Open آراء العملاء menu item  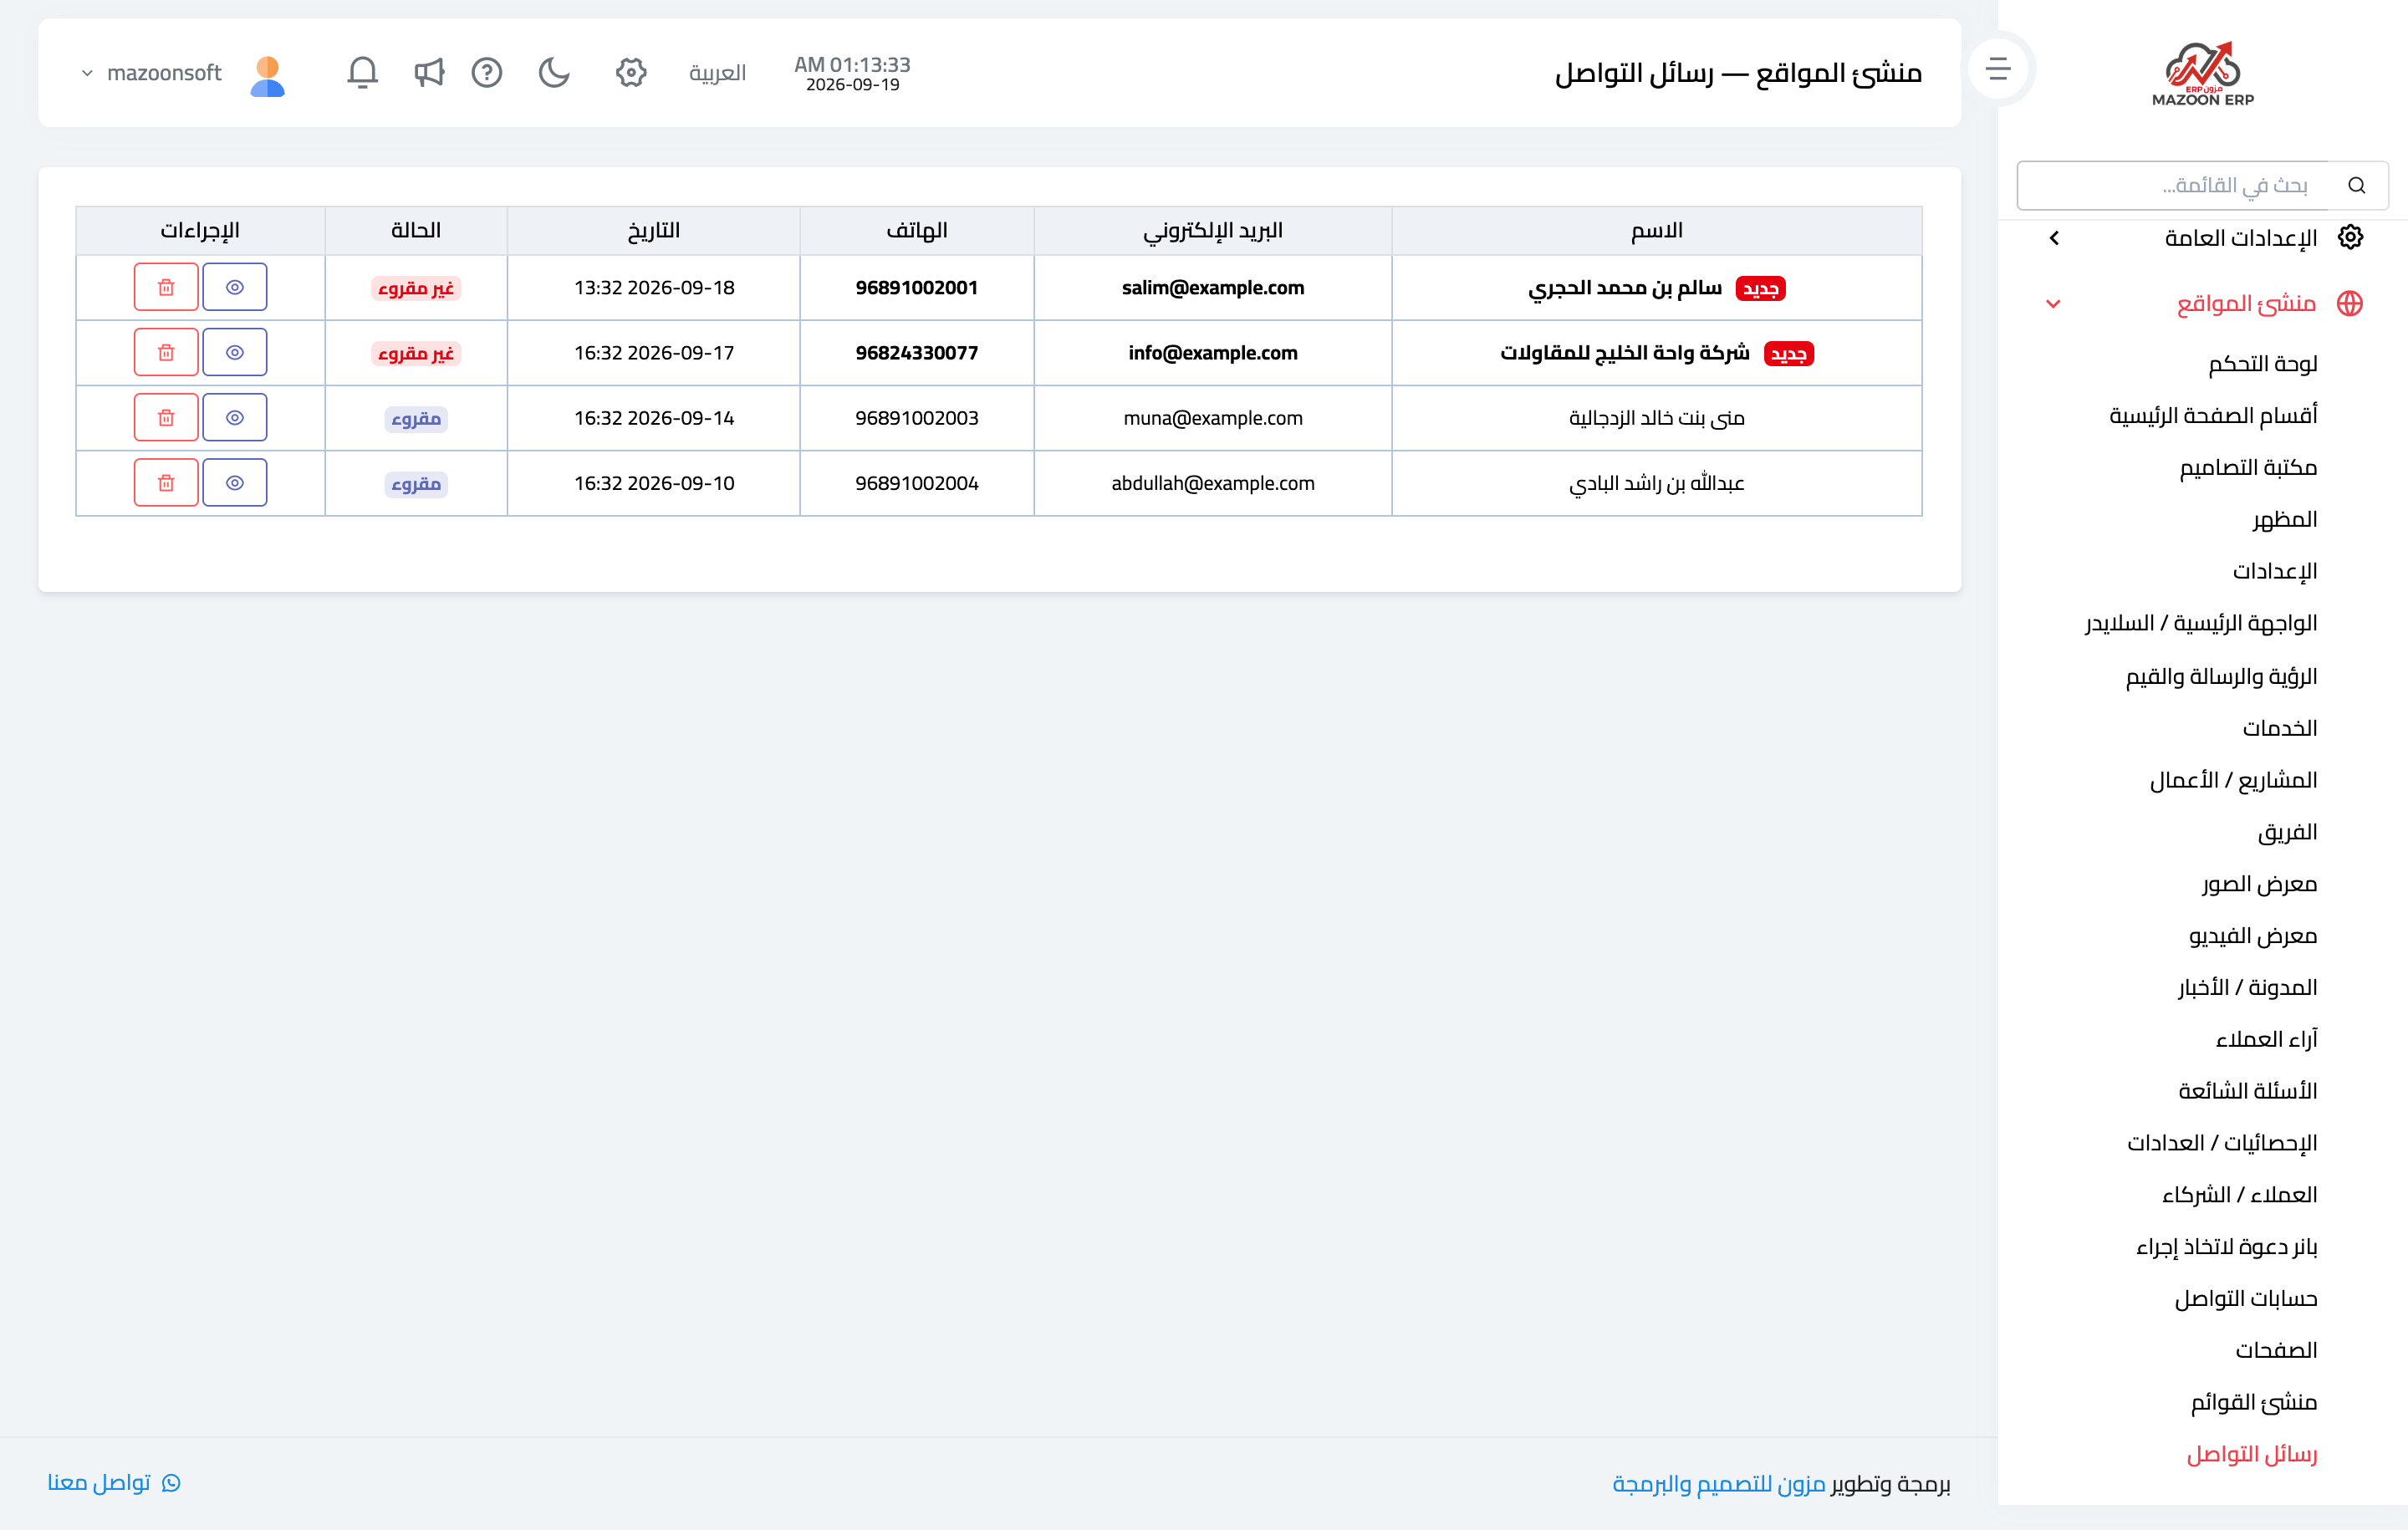click(2266, 1039)
